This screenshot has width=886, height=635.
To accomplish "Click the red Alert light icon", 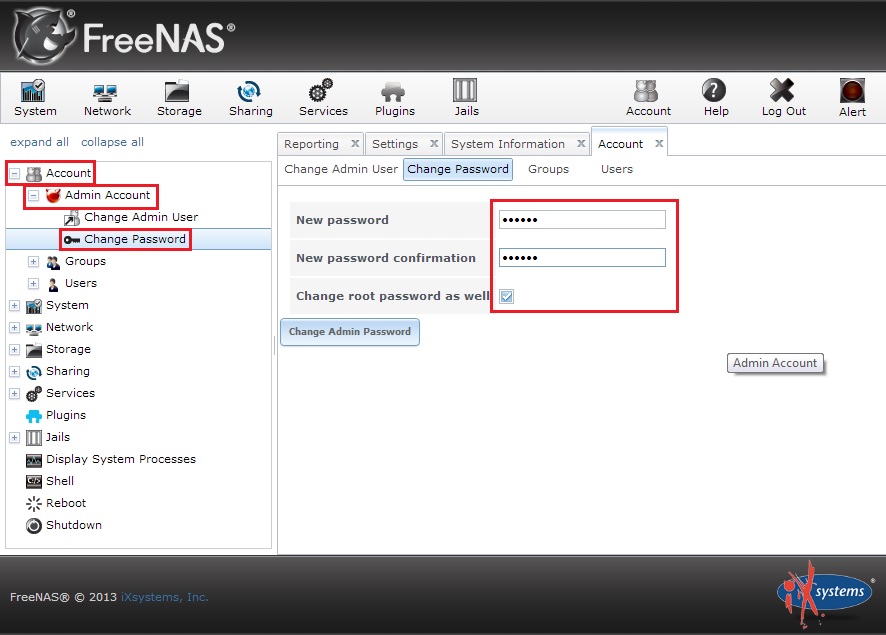I will tap(852, 91).
